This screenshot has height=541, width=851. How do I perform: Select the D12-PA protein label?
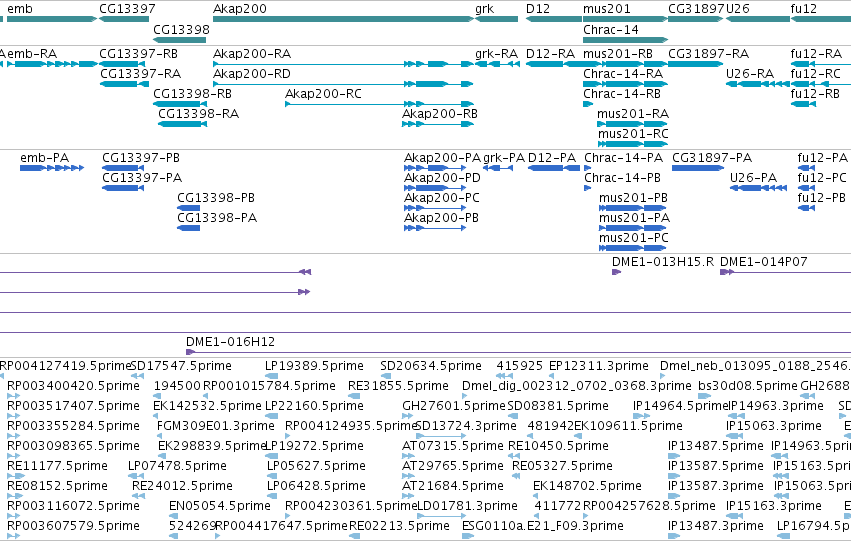point(552,158)
